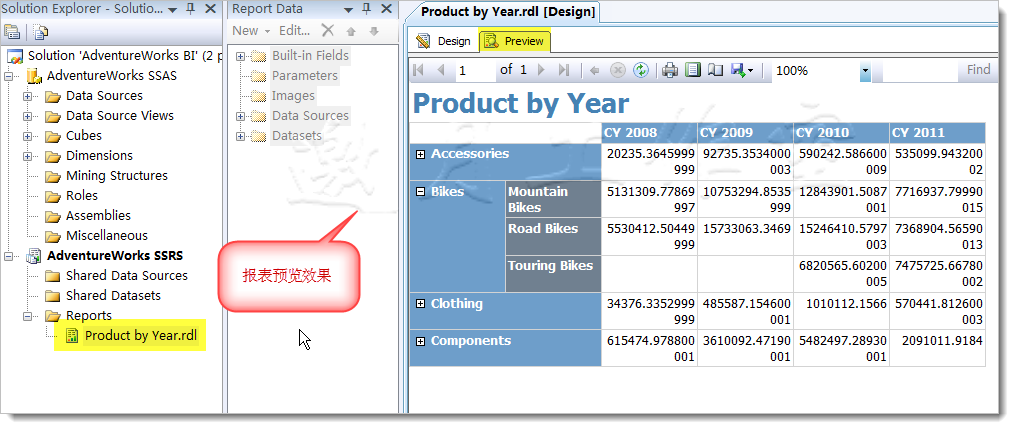1014x429 pixels.
Task: Select the Miscellaneous folder
Action: point(107,236)
